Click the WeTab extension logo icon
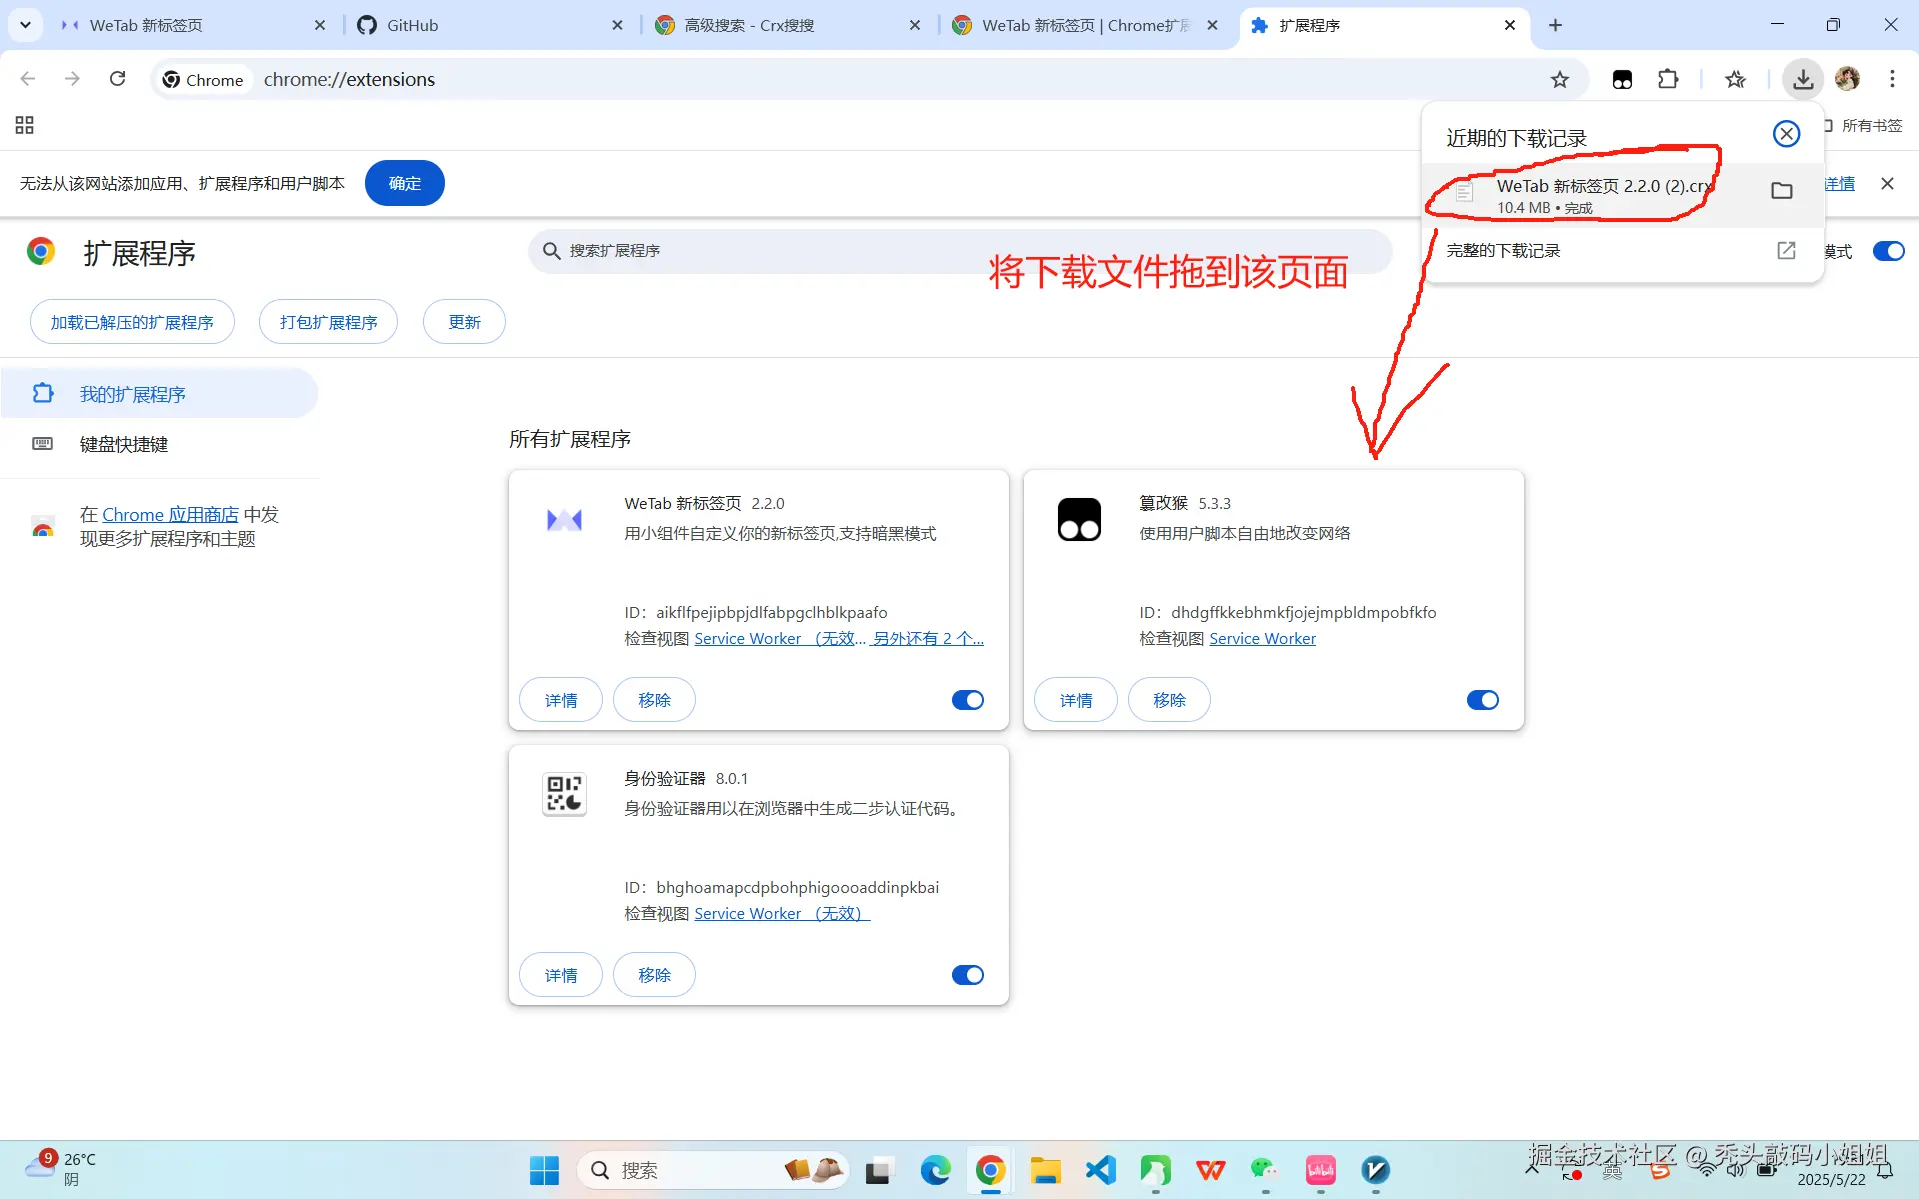 565,520
